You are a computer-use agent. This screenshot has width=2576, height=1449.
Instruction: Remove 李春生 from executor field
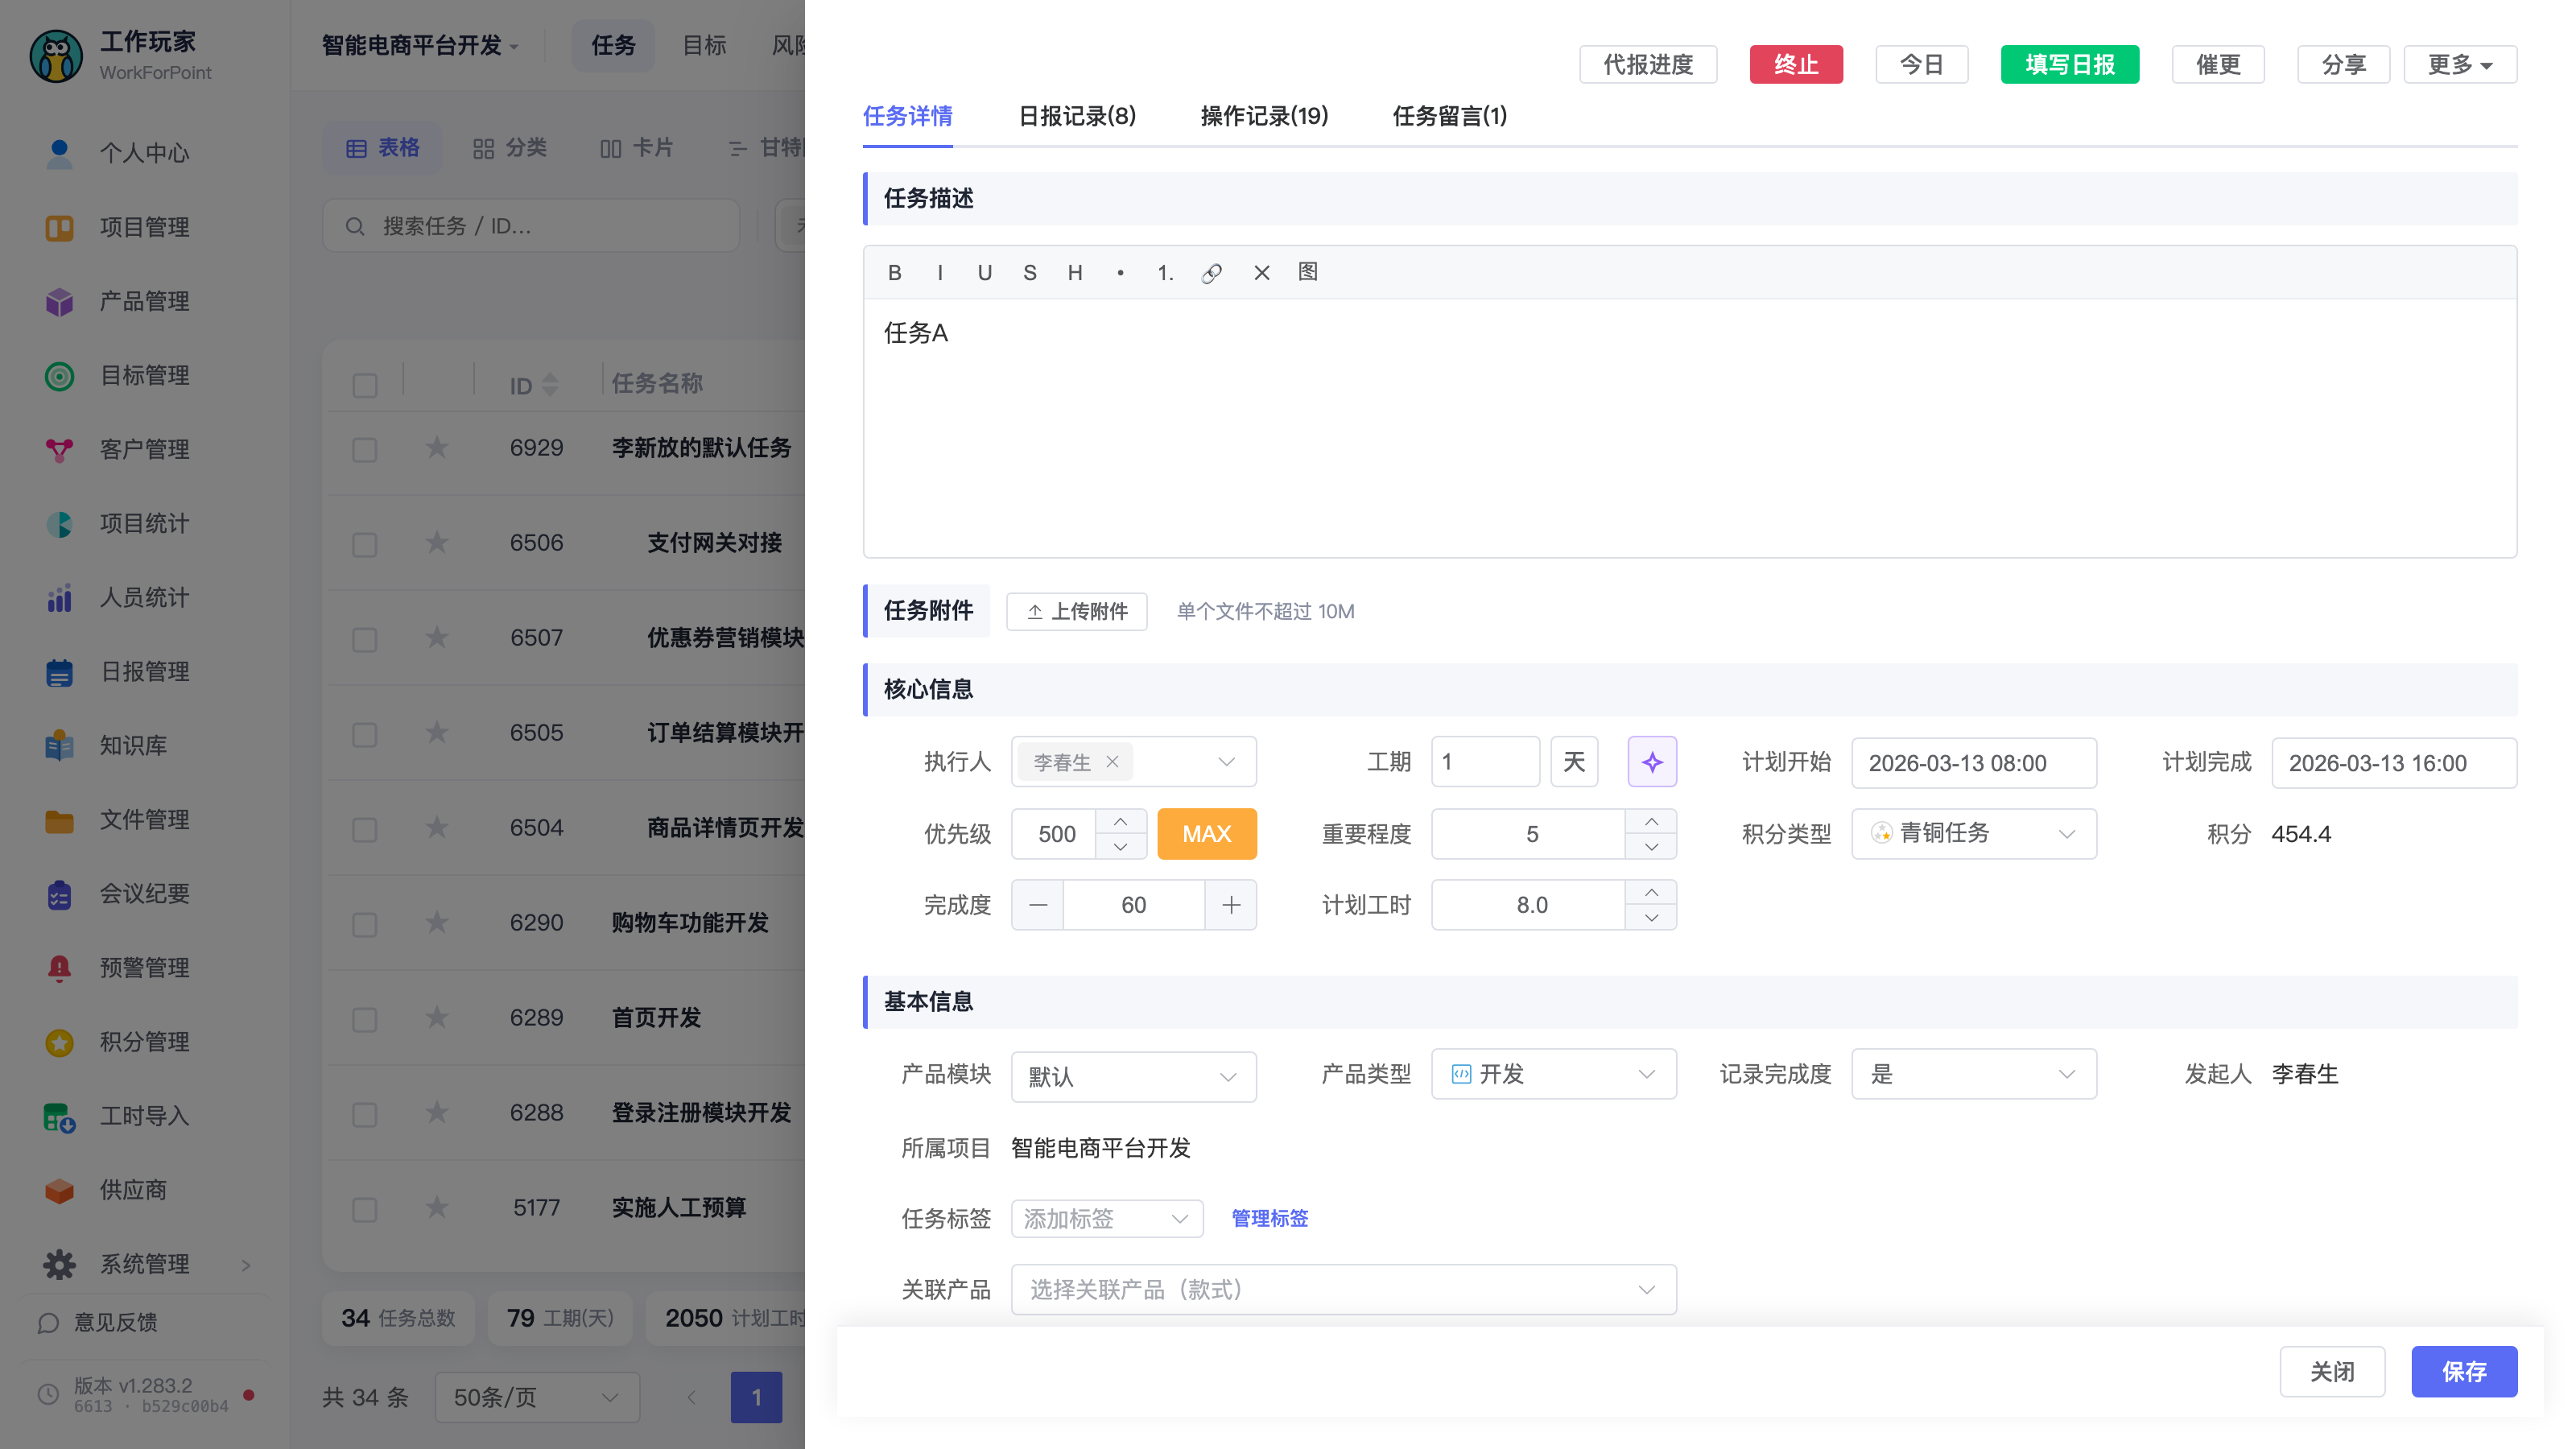pos(1112,762)
